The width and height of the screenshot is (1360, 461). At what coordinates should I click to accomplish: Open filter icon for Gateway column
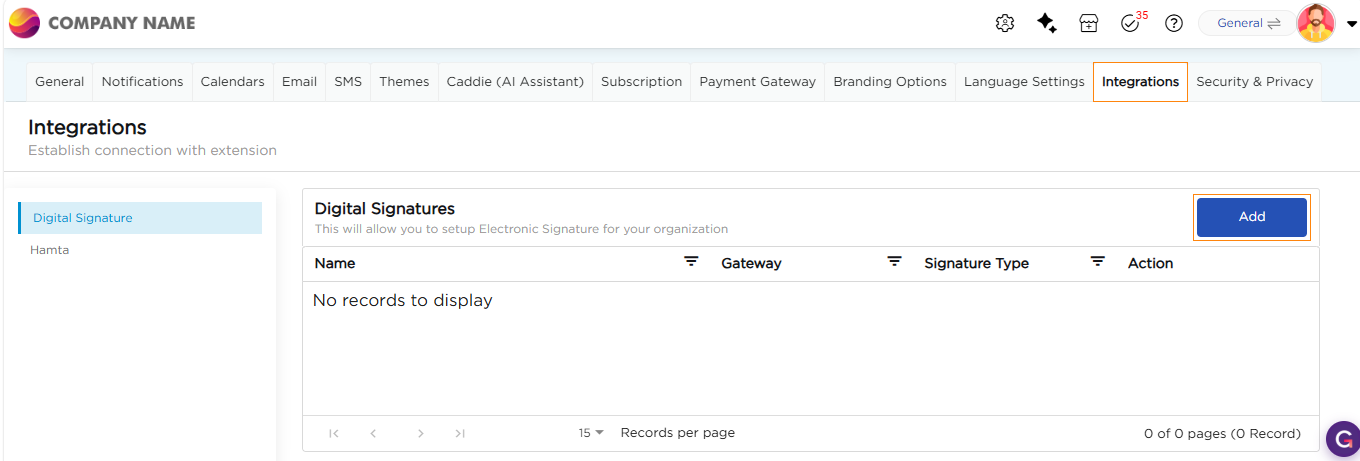894,262
